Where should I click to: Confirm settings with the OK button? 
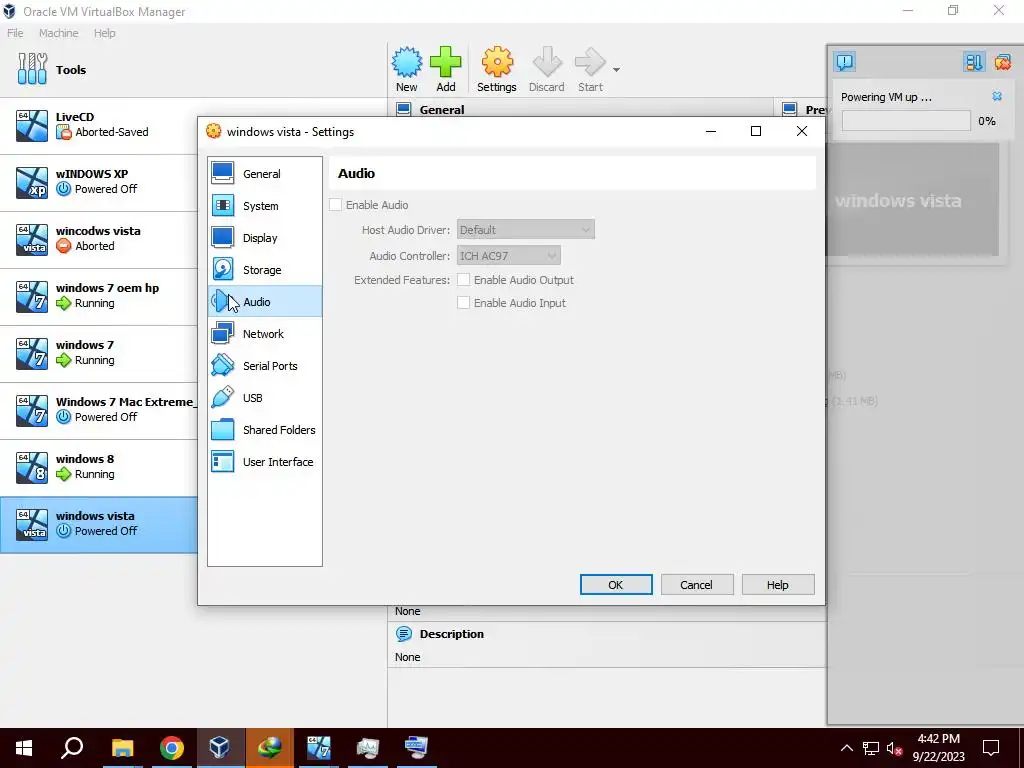click(x=616, y=585)
